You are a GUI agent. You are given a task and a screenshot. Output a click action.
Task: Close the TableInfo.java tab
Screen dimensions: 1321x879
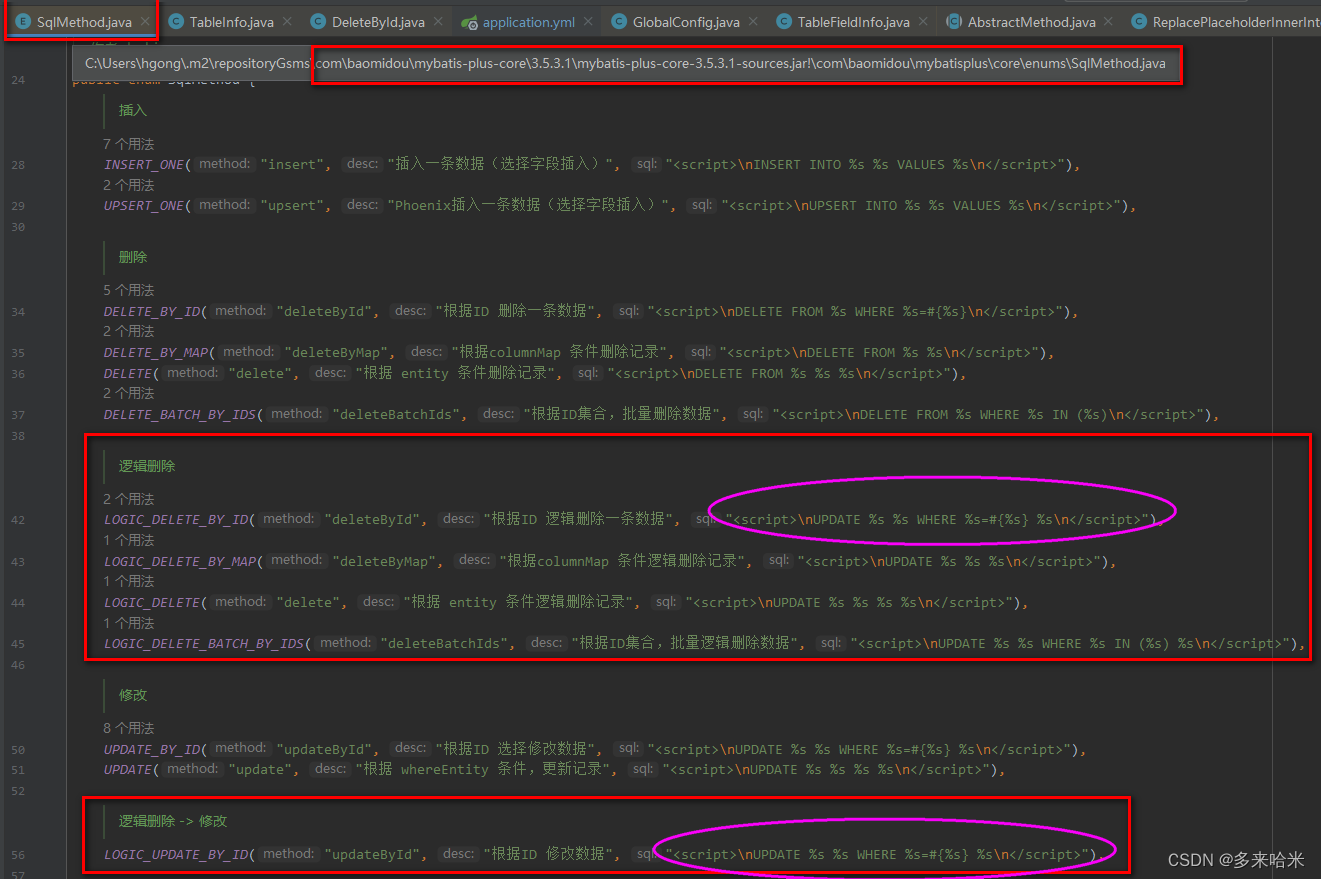tap(287, 22)
